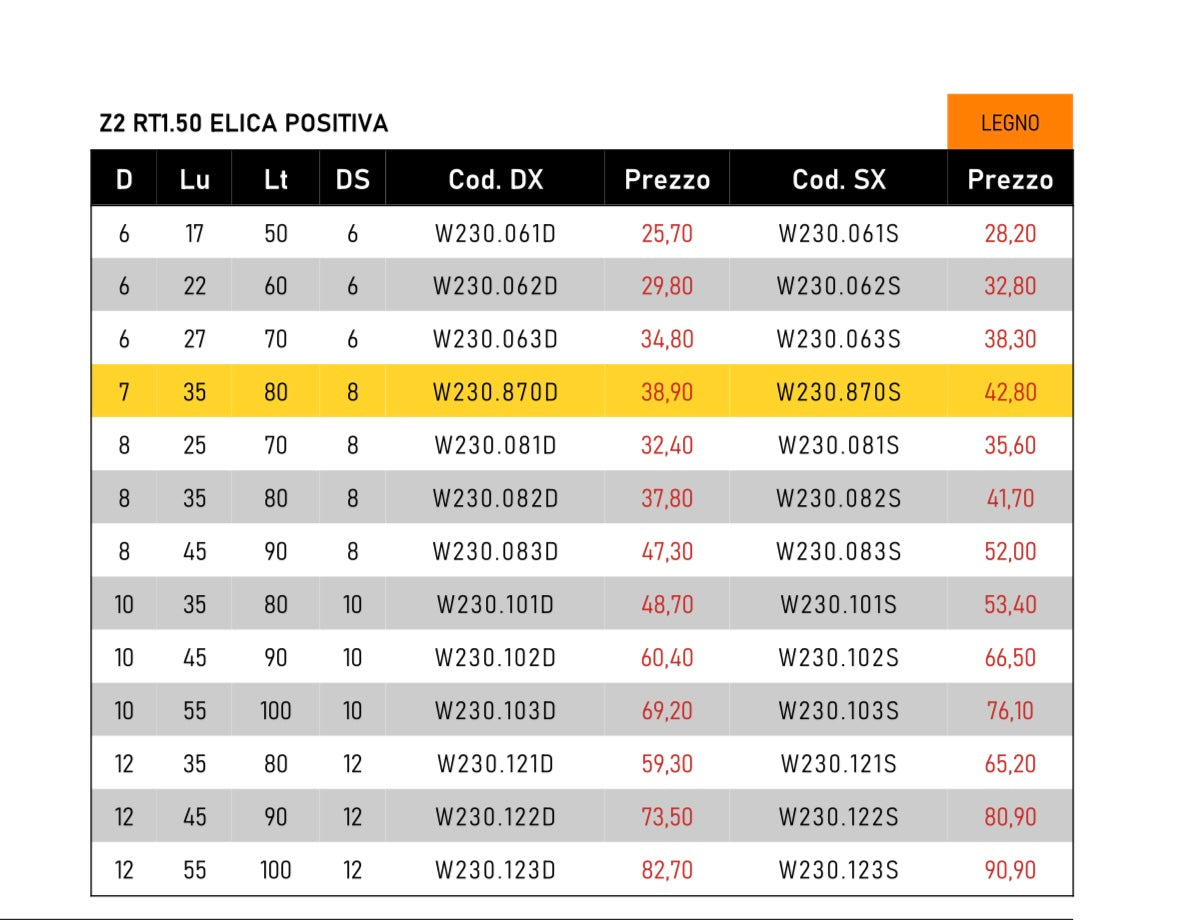Click the Cod. SX column header
Viewport: 1179px width, 920px height.
[838, 180]
